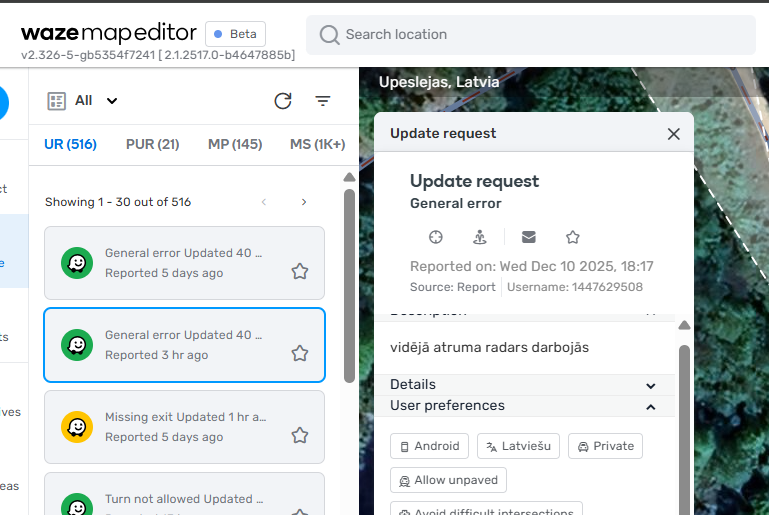Image resolution: width=769 pixels, height=515 pixels.
Task: Star the General error reported 5 days ago
Action: (299, 271)
